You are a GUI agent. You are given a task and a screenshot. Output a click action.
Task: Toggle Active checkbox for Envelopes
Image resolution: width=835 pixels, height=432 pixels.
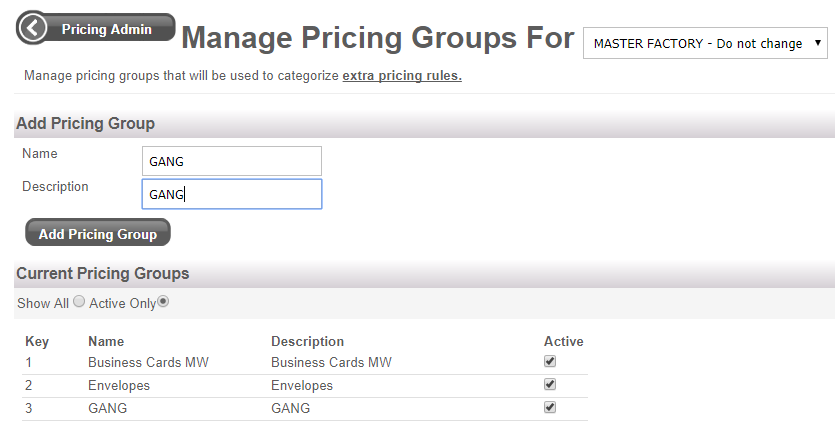550,385
